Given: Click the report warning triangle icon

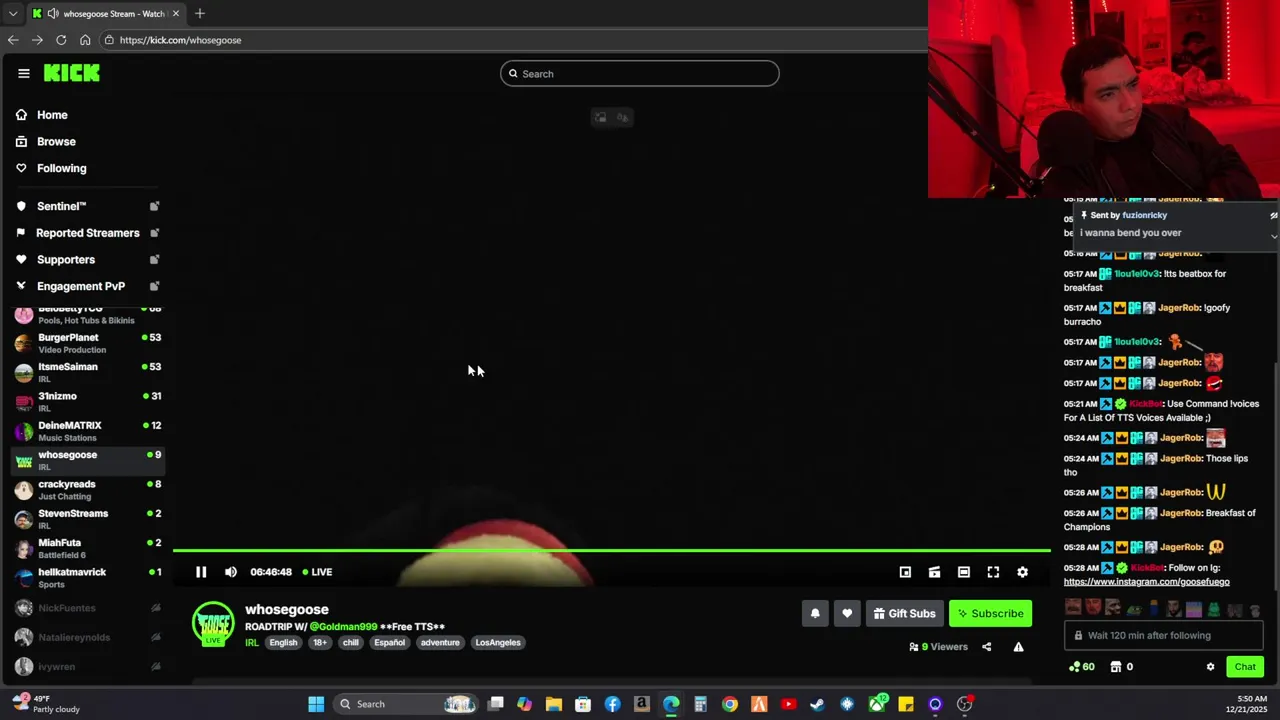Looking at the screenshot, I should click(1018, 647).
